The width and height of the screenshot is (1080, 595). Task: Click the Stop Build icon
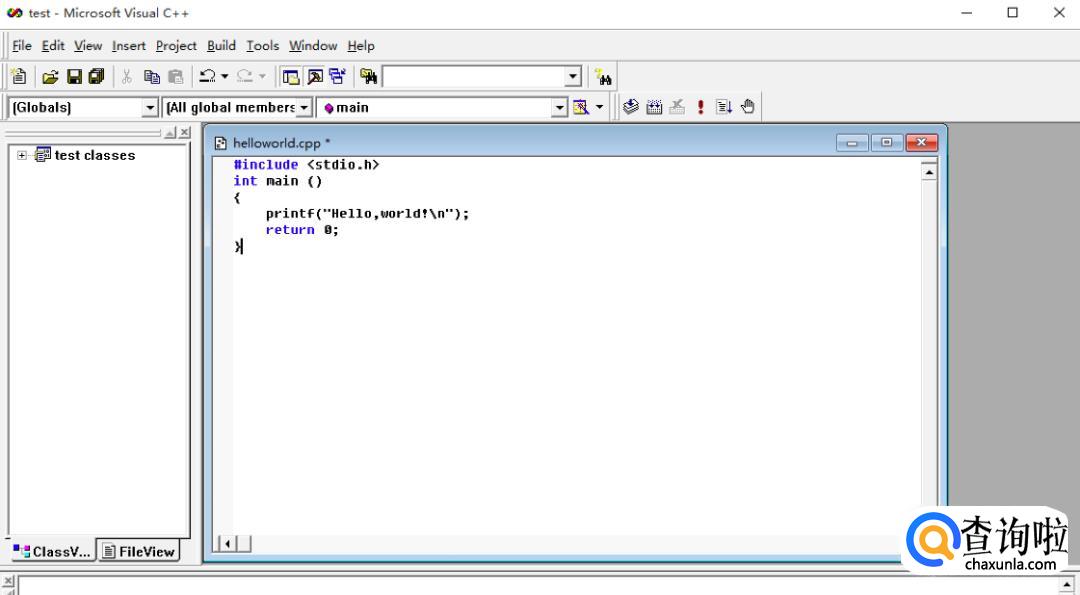(x=677, y=107)
